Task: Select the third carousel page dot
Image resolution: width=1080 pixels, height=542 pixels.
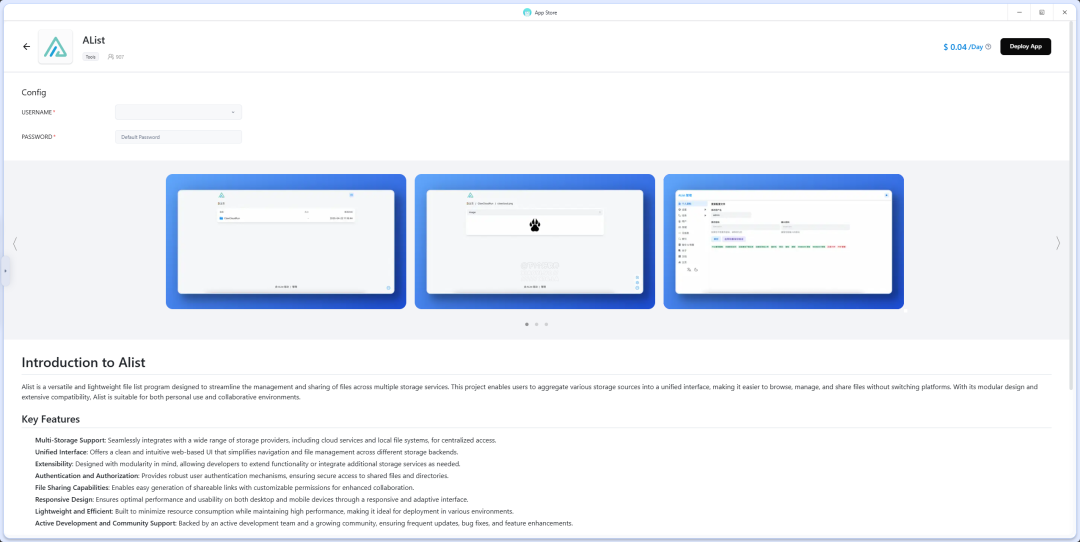Action: point(546,324)
